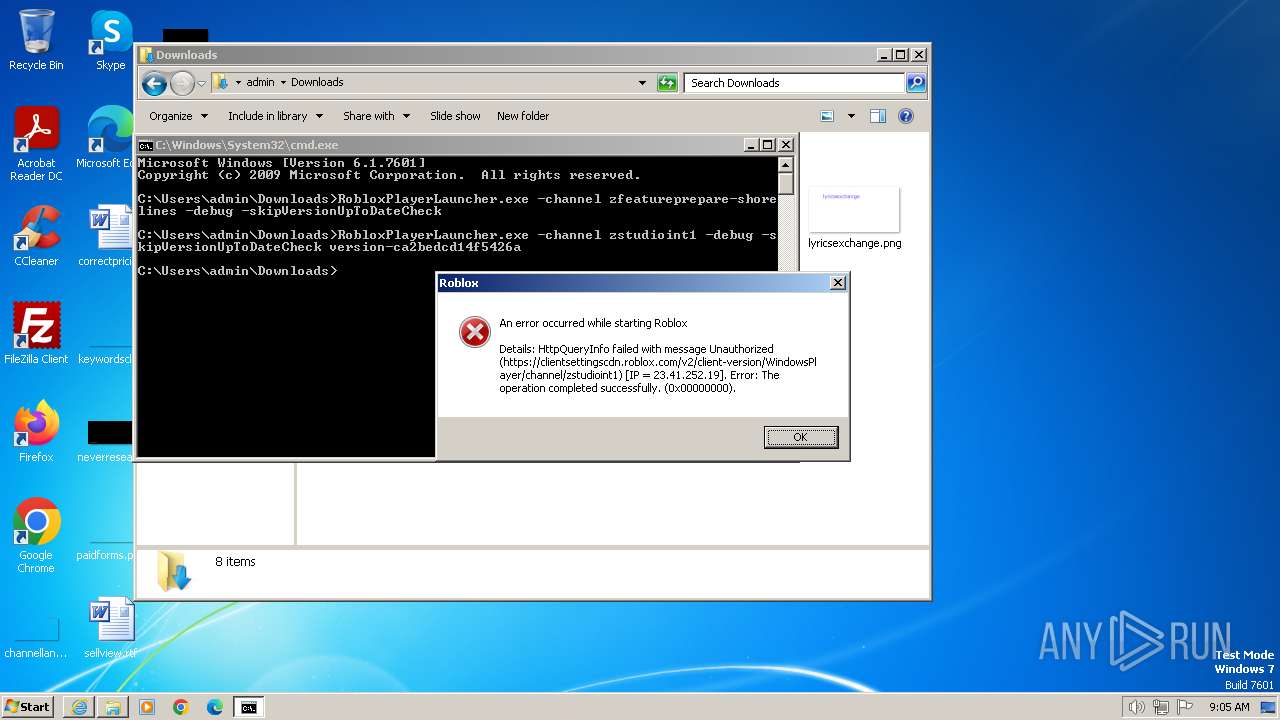Click the Search Downloads field
1280x720 pixels.
pyautogui.click(x=795, y=83)
